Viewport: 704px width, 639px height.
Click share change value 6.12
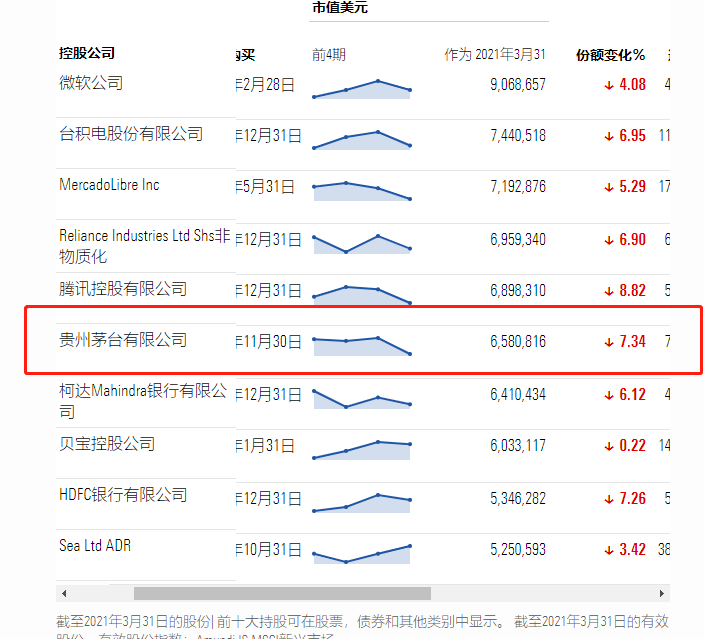pyautogui.click(x=632, y=394)
